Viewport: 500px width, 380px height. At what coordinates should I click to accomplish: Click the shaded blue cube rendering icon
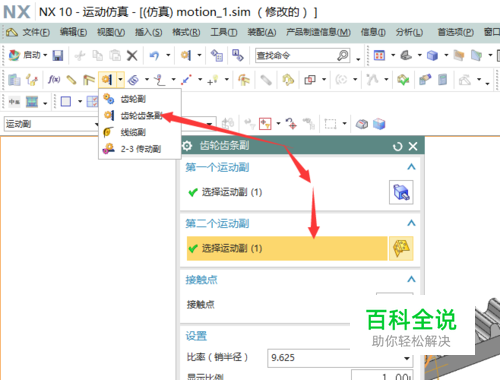coord(432,55)
